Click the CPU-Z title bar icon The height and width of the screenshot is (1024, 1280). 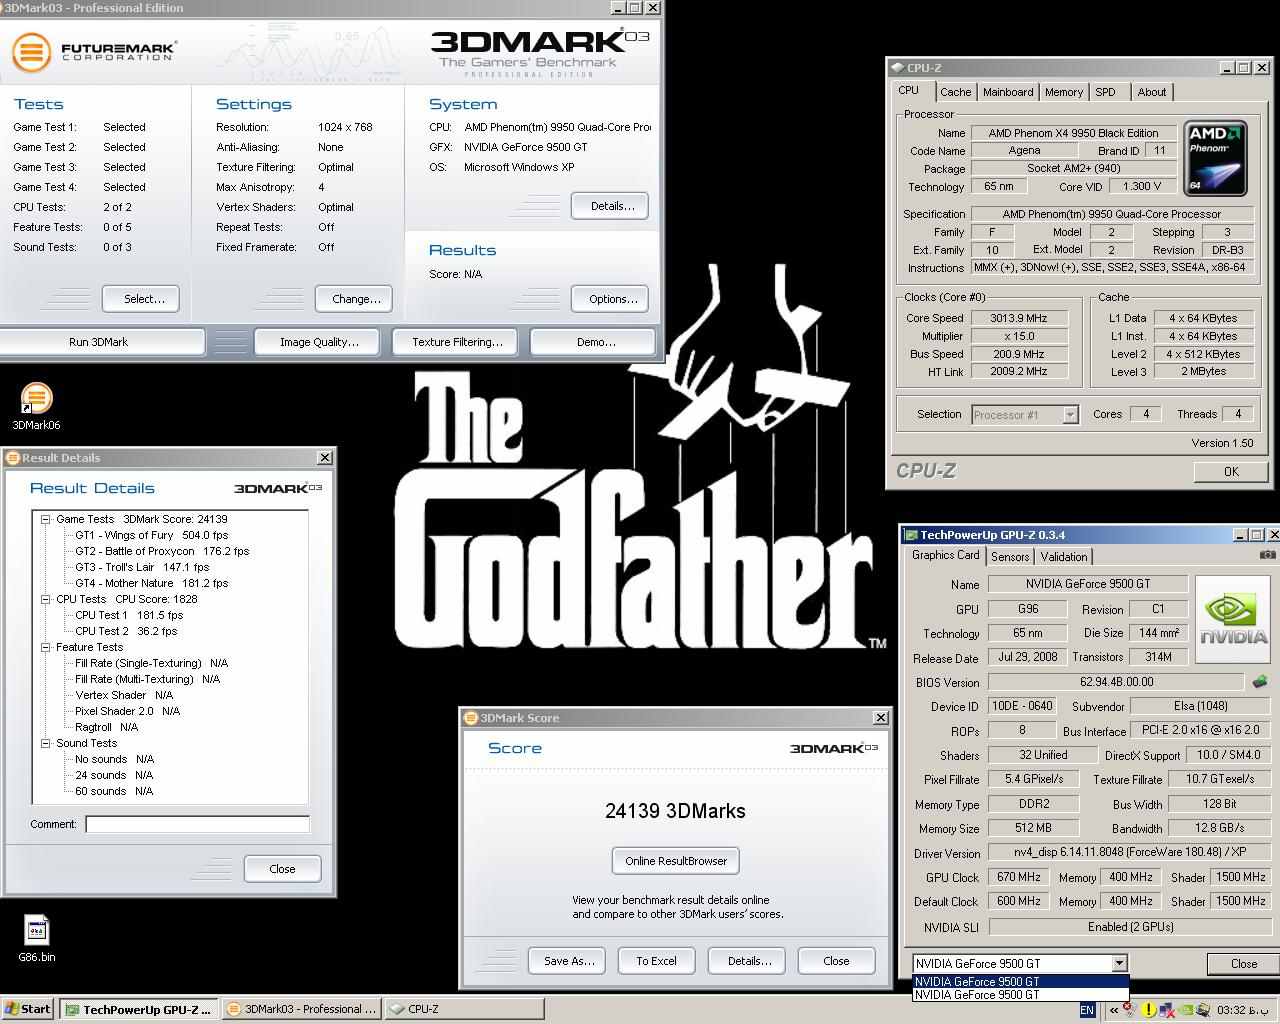(x=896, y=68)
